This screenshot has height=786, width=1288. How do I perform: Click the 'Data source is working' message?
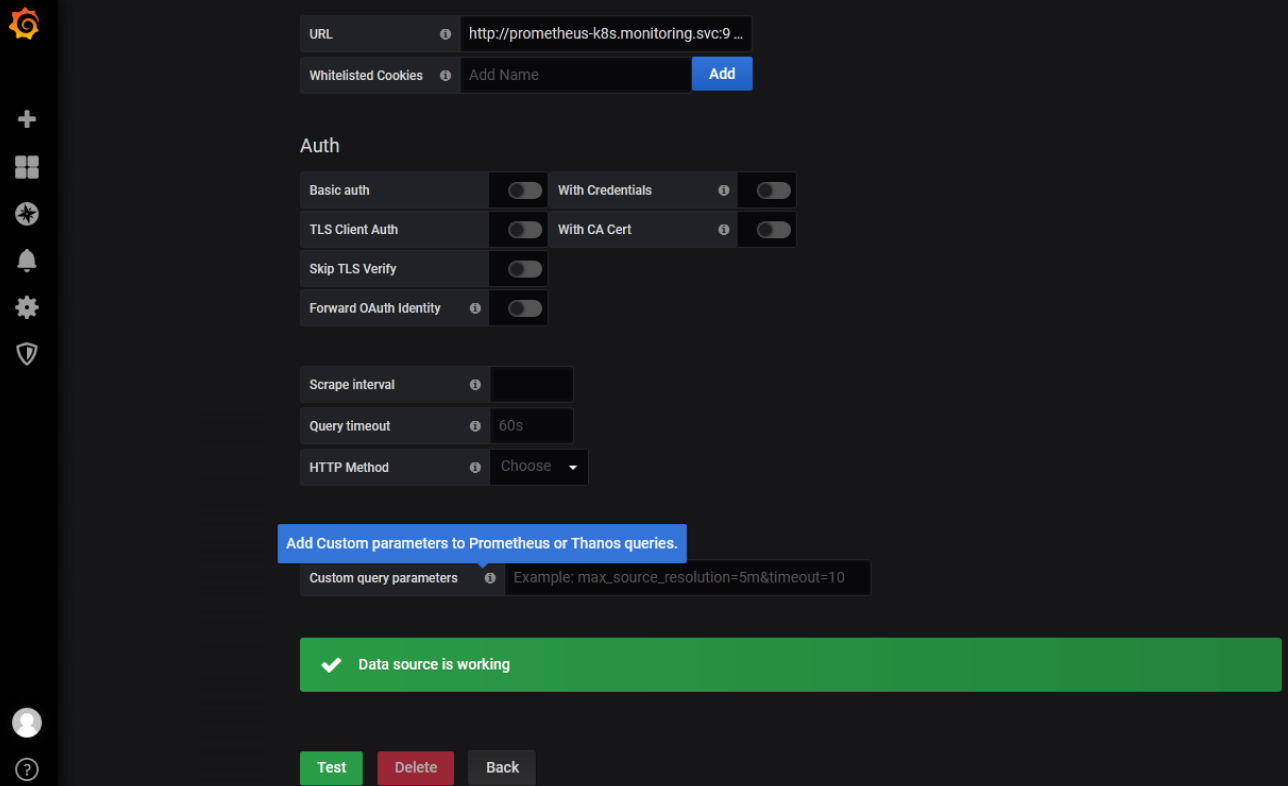pos(434,665)
